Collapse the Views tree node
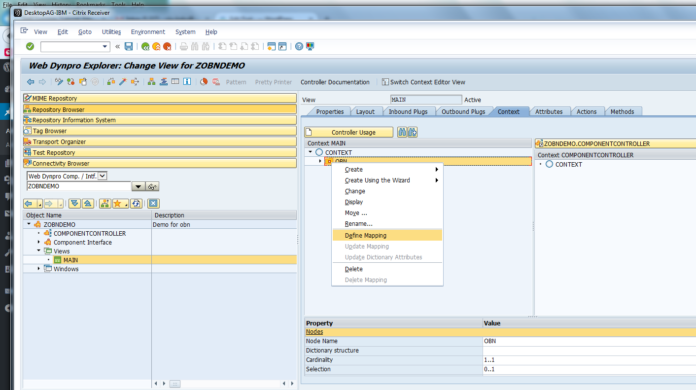This screenshot has height=390, width=696. (39, 251)
